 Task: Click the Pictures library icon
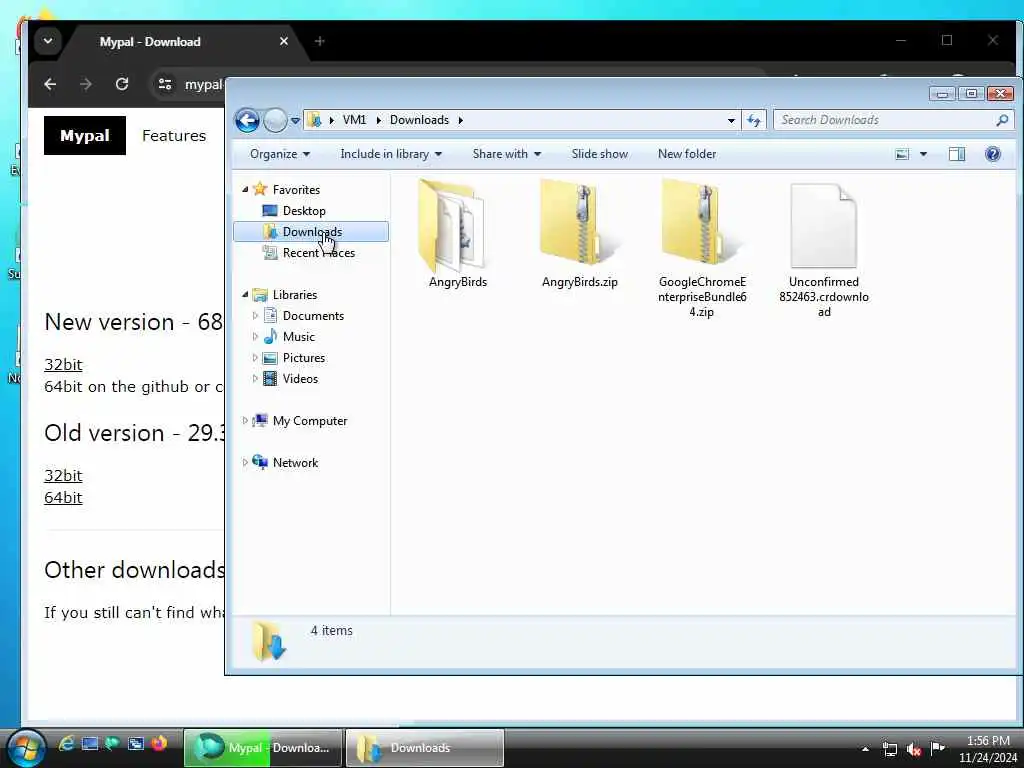270,358
